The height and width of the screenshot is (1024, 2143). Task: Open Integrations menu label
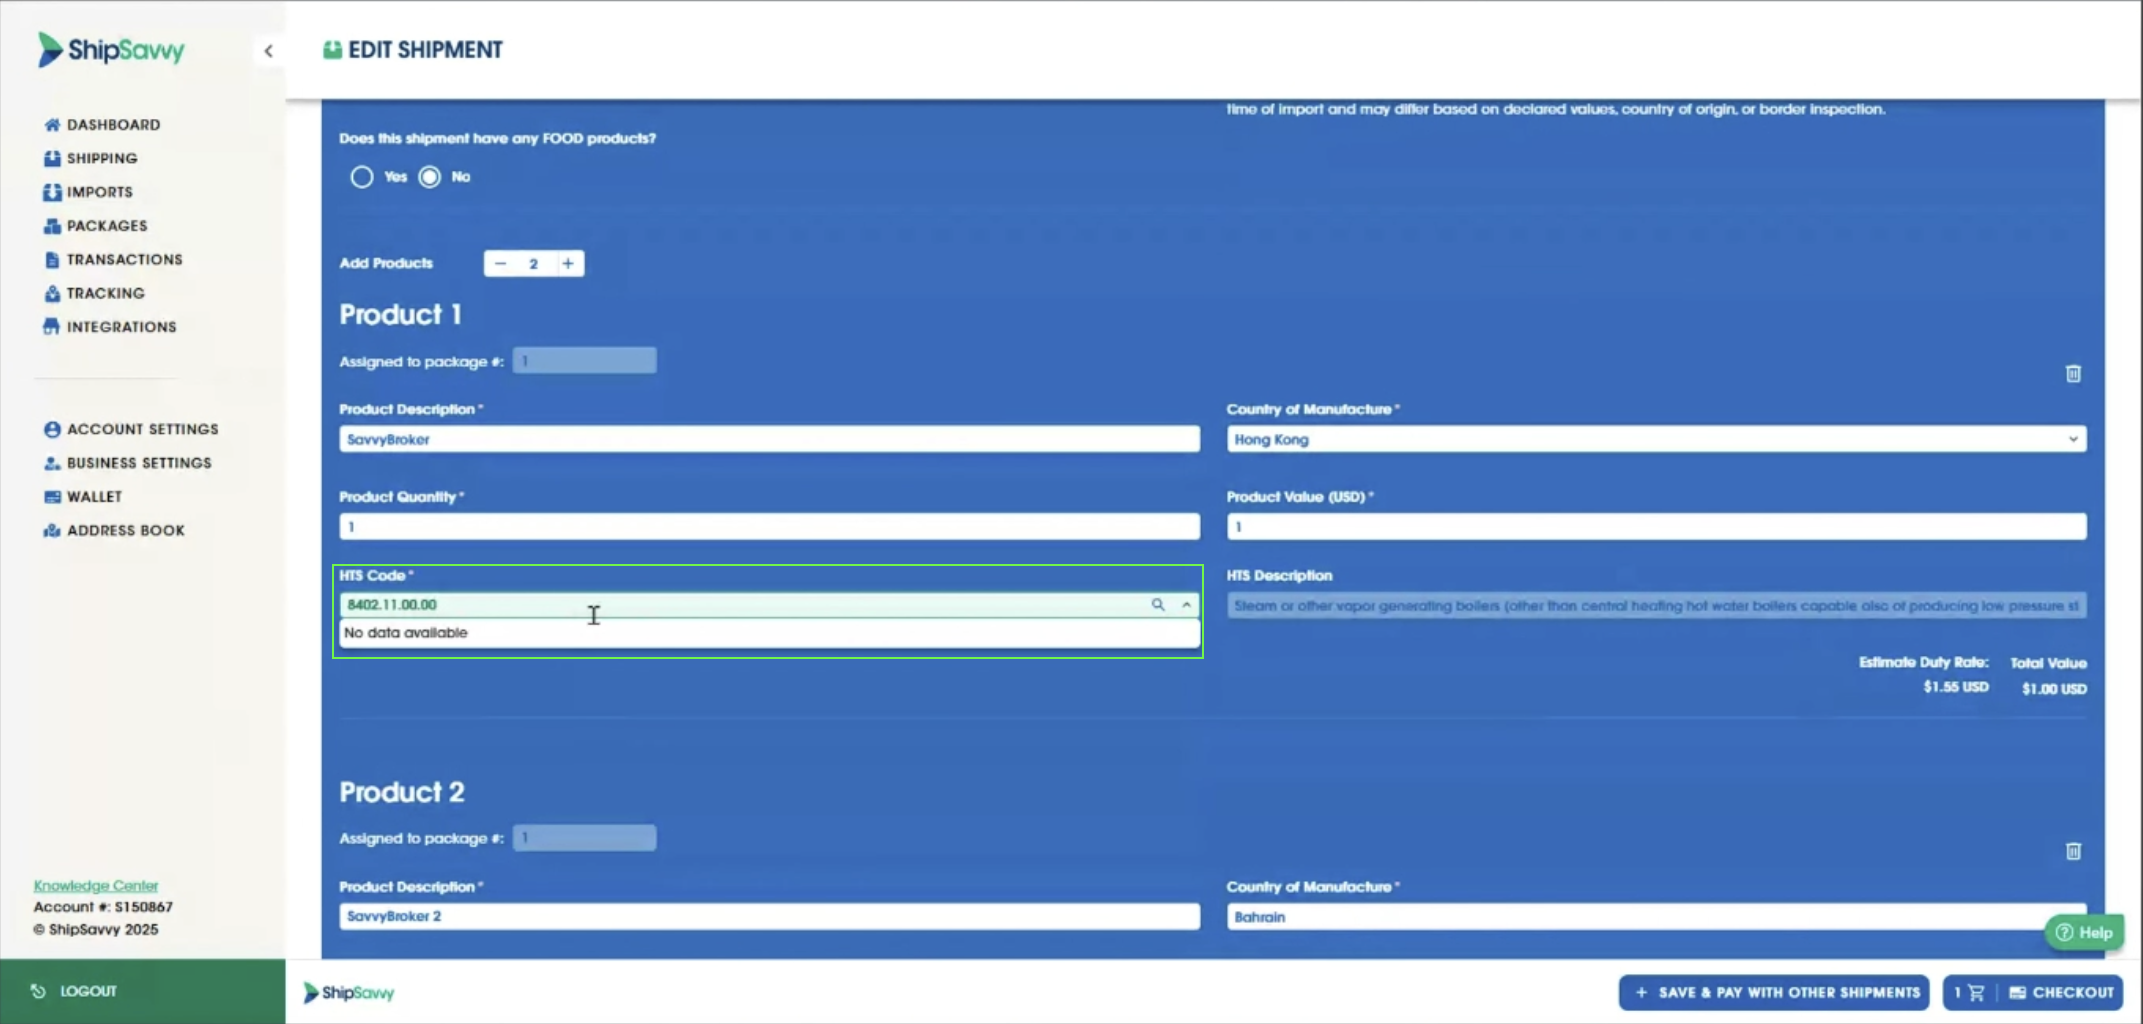coord(122,327)
